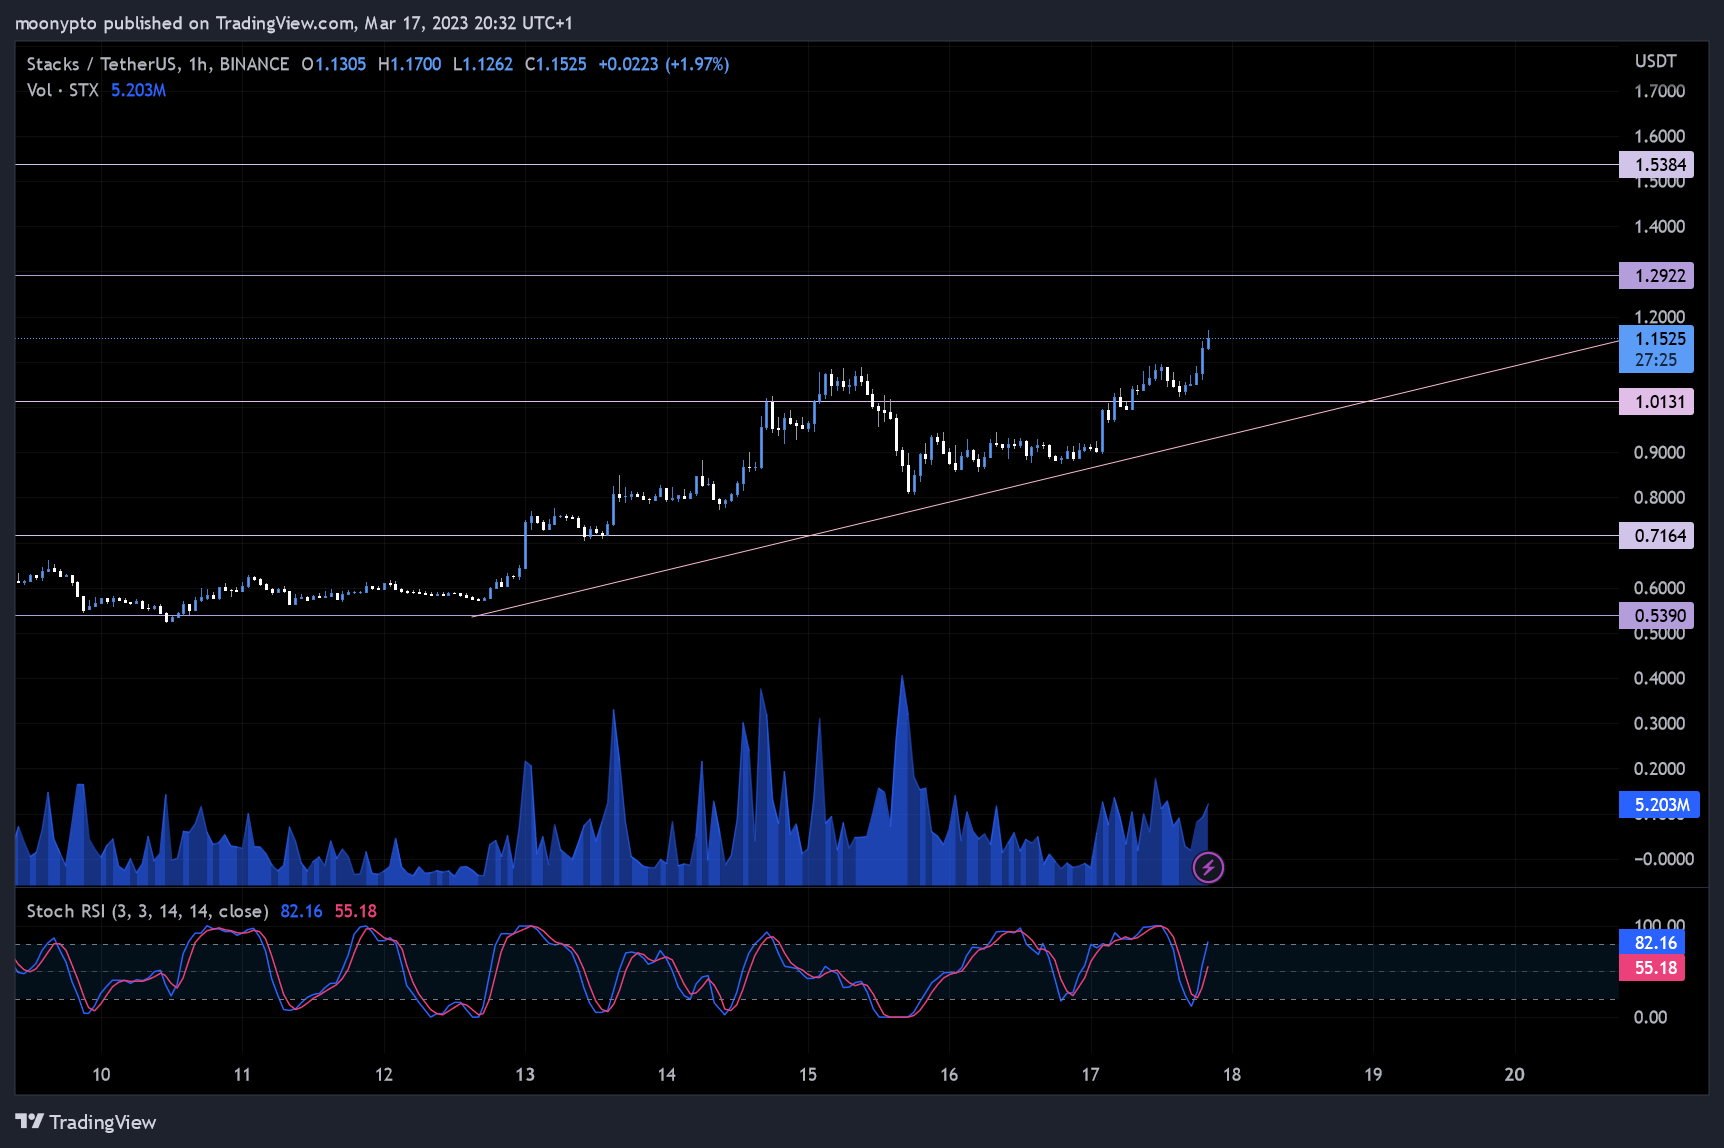Click the 55.18 Stoch RSI axis label
This screenshot has width=1724, height=1148.
pyautogui.click(x=1652, y=968)
